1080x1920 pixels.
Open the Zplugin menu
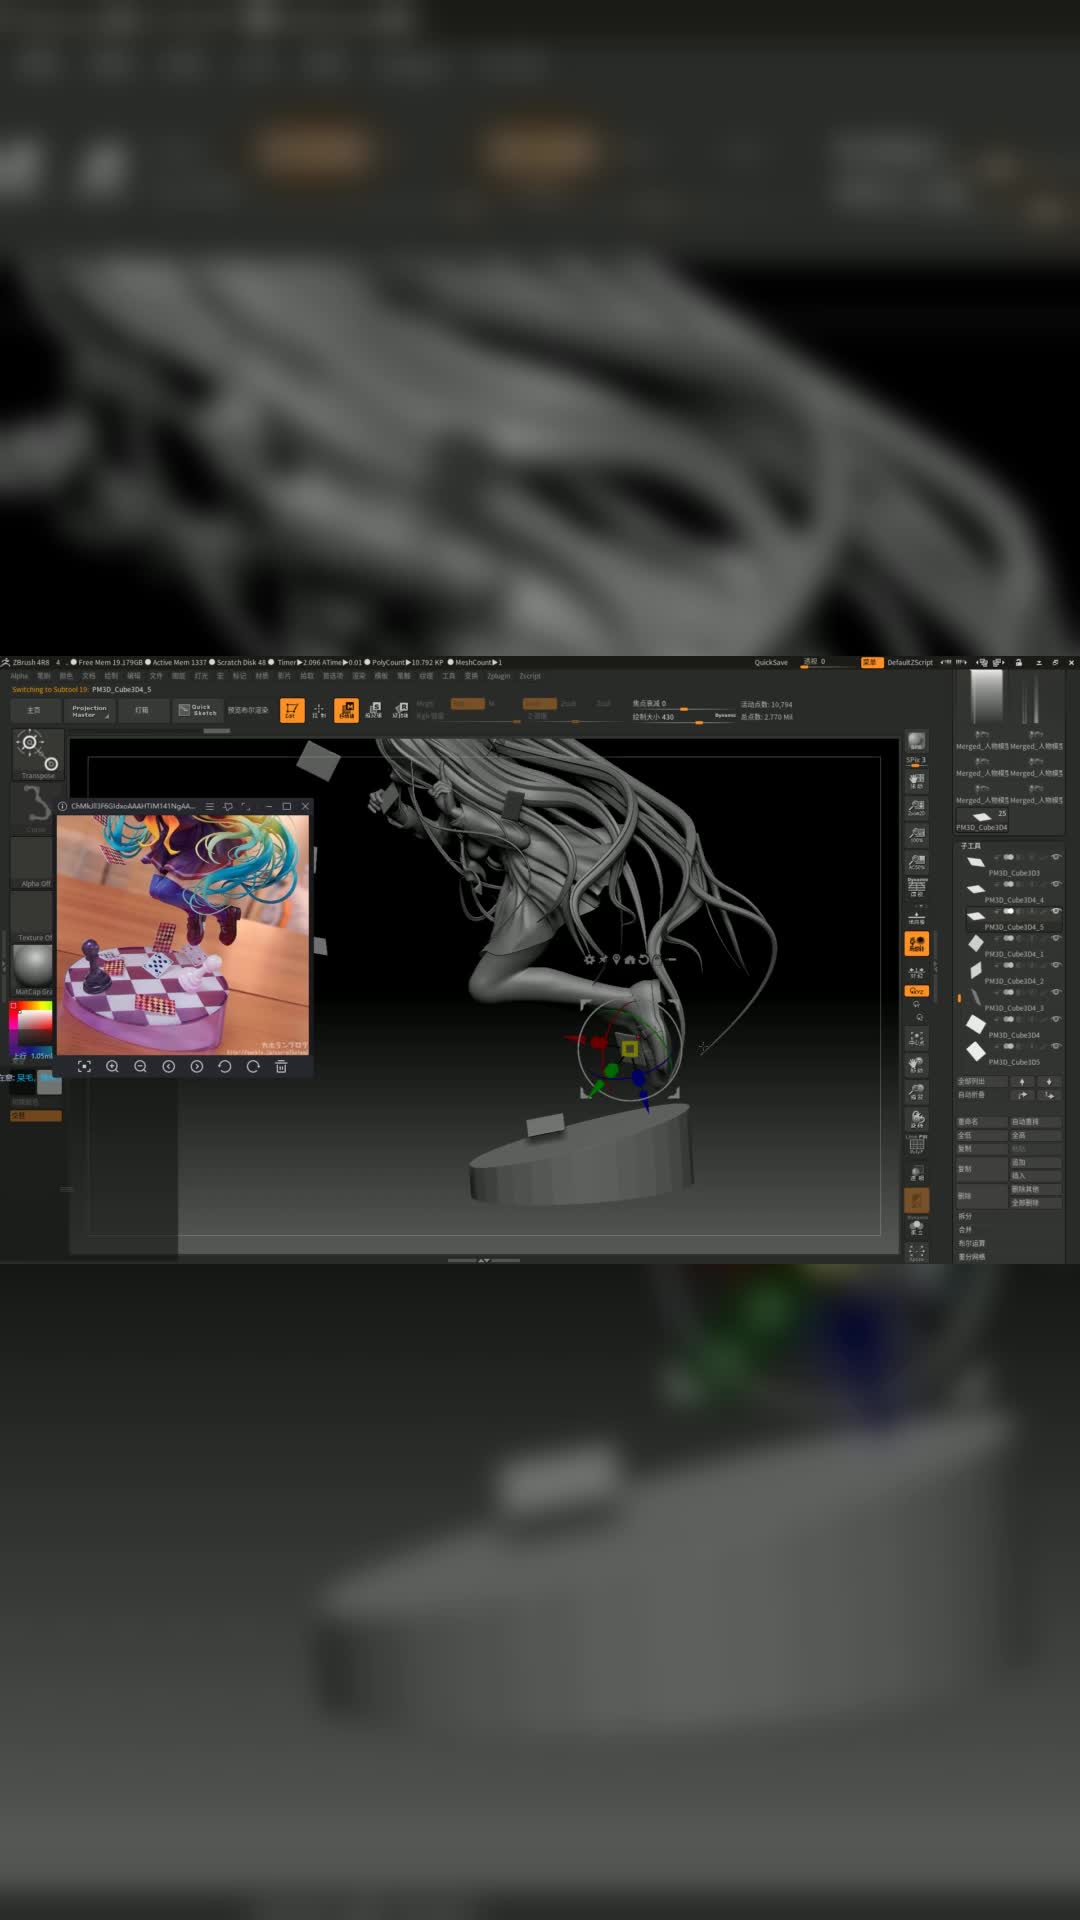(x=498, y=676)
